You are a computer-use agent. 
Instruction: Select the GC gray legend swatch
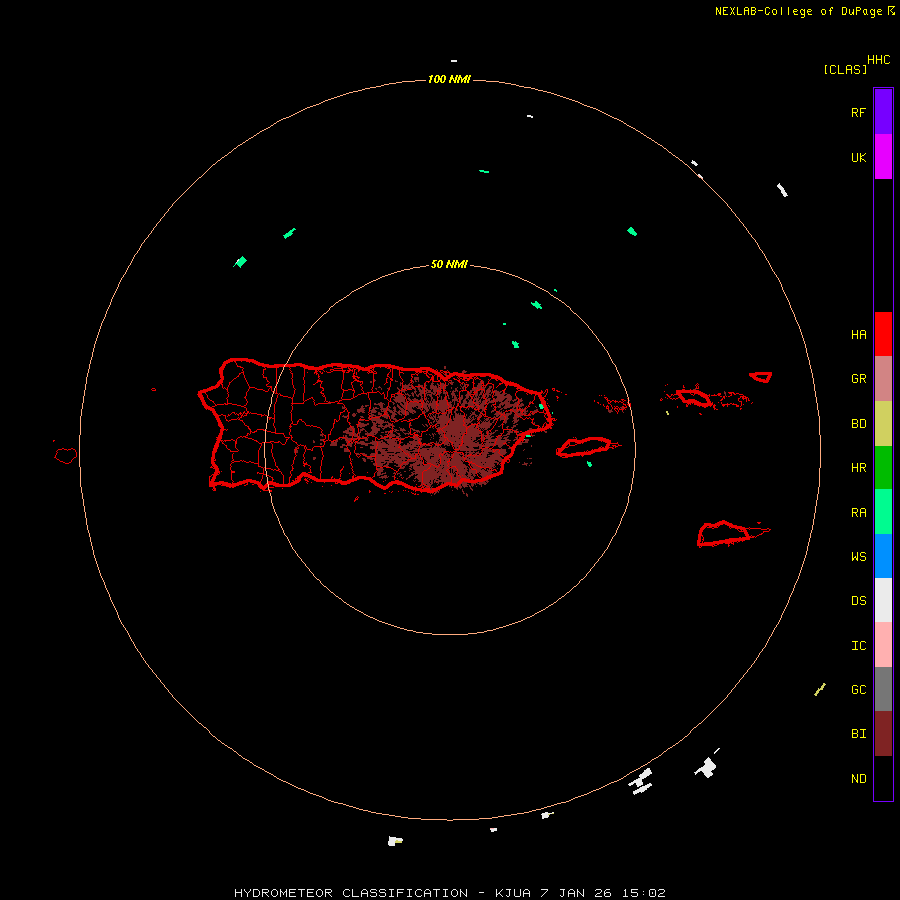click(x=883, y=689)
